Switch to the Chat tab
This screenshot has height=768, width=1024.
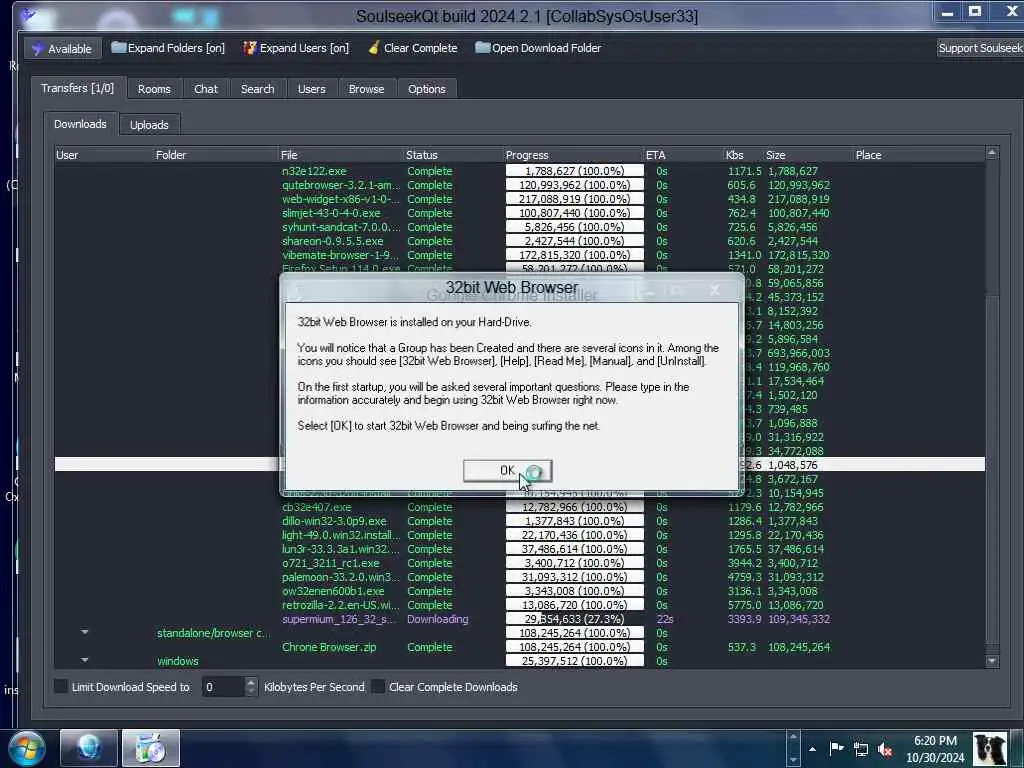click(x=206, y=89)
